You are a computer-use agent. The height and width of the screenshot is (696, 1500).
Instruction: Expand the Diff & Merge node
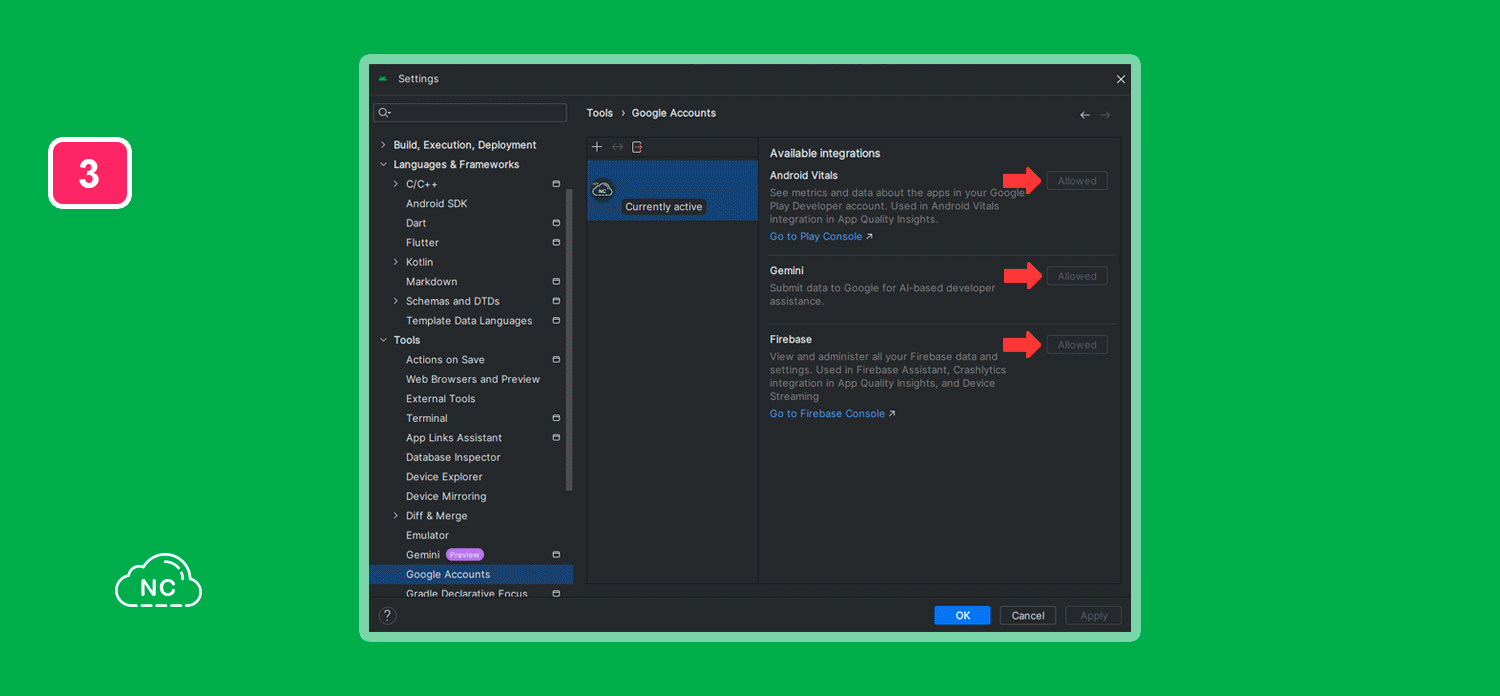[395, 516]
